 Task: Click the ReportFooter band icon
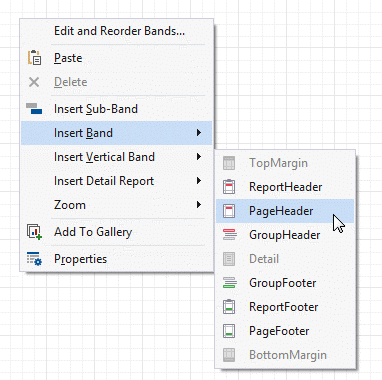point(229,307)
